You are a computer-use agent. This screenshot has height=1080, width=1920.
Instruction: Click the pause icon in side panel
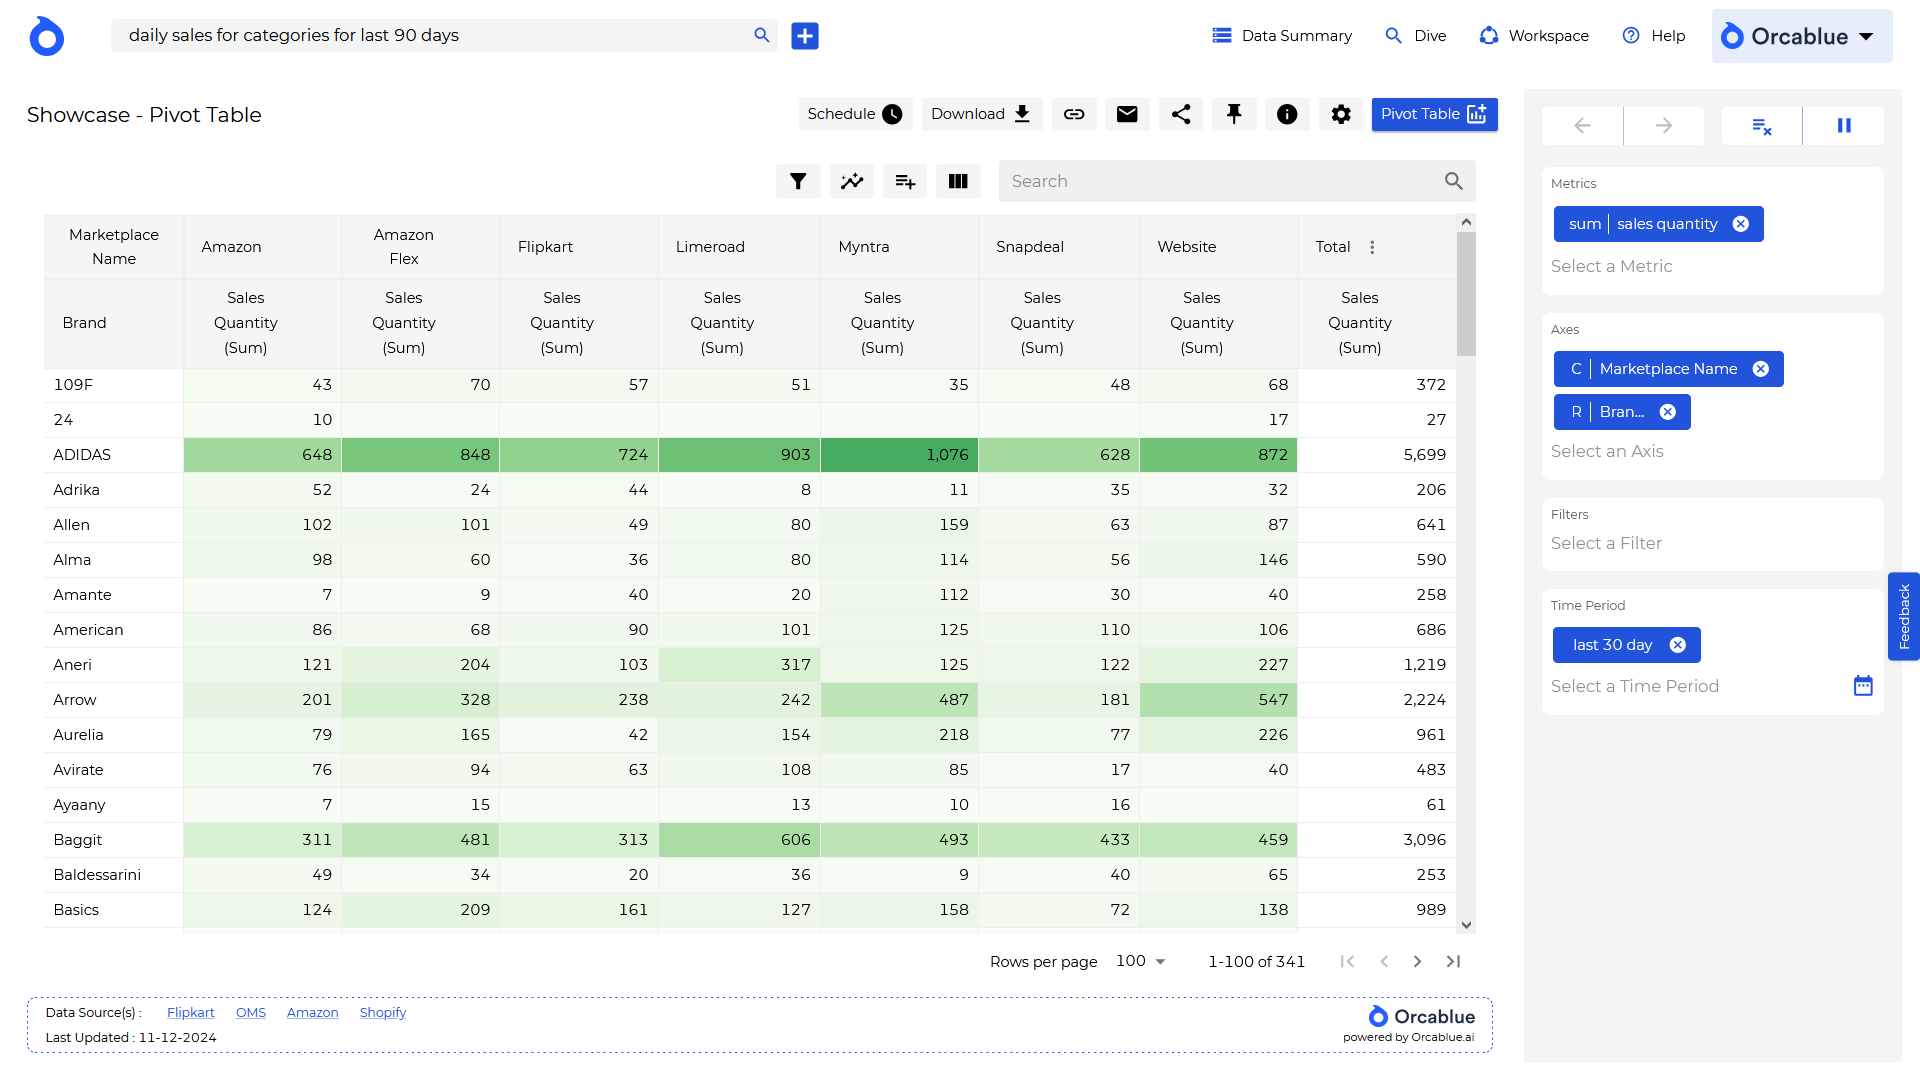pyautogui.click(x=1844, y=126)
